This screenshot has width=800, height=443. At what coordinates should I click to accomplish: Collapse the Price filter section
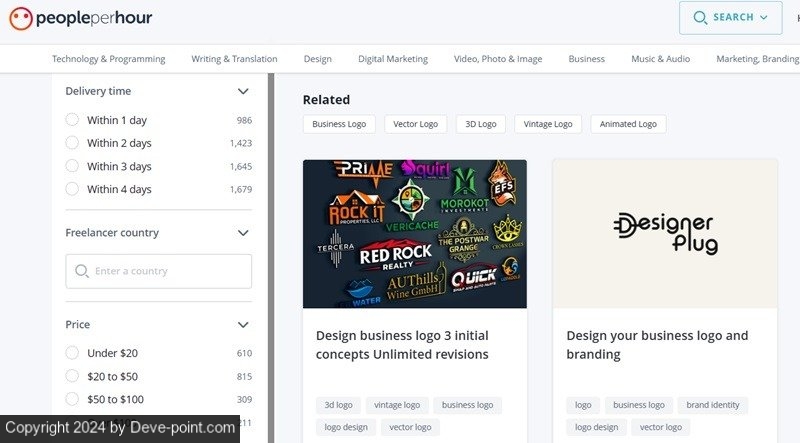(x=243, y=325)
